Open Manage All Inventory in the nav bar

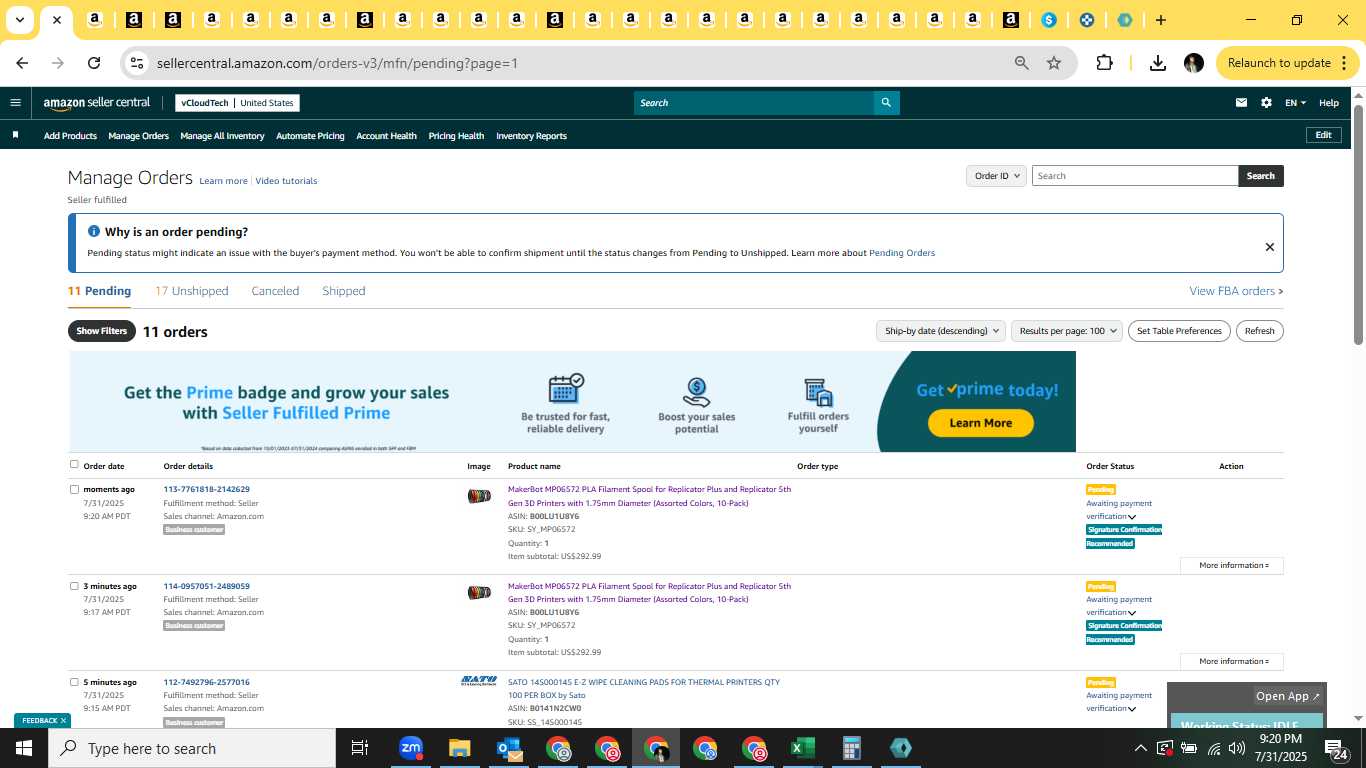coord(222,136)
